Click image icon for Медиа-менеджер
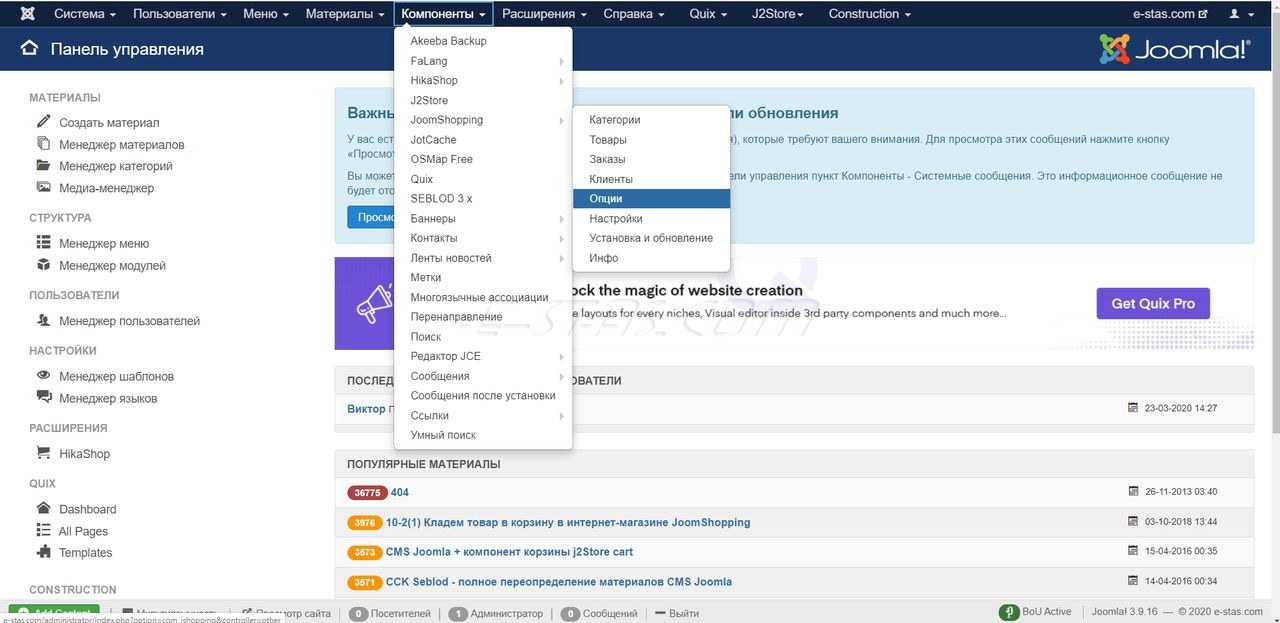 (x=44, y=187)
